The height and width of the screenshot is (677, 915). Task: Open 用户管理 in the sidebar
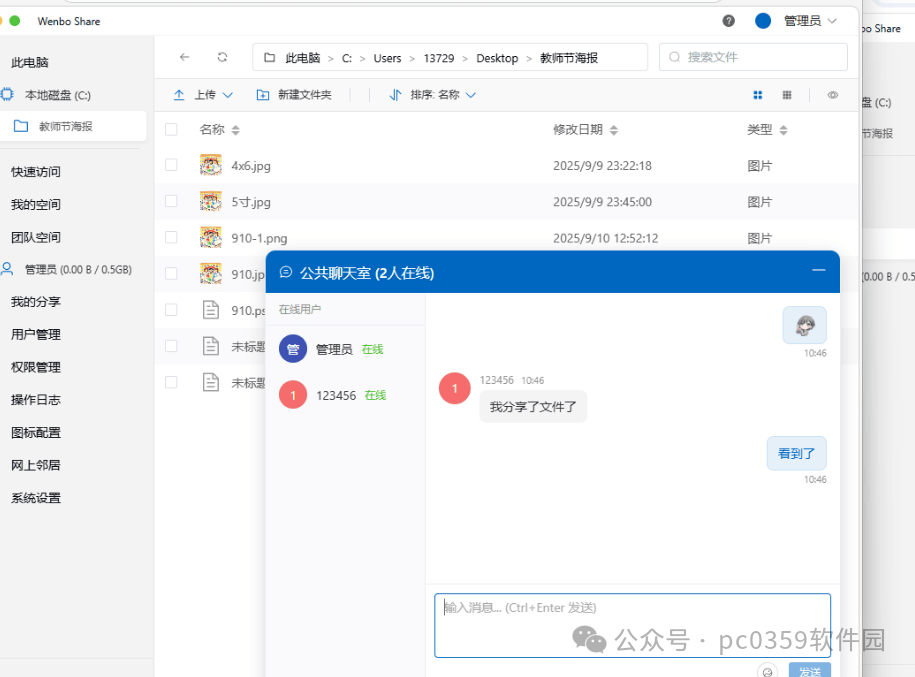[x=36, y=335]
